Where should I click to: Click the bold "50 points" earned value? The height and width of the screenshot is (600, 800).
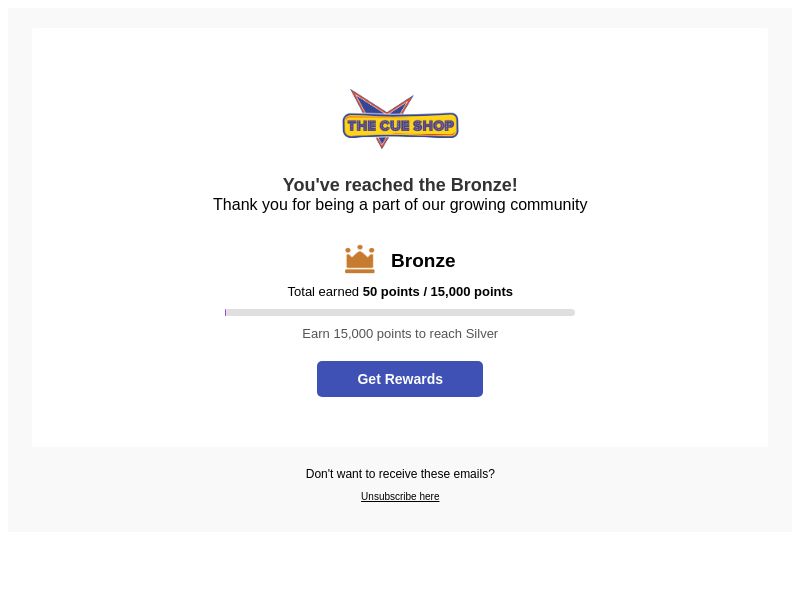[391, 292]
